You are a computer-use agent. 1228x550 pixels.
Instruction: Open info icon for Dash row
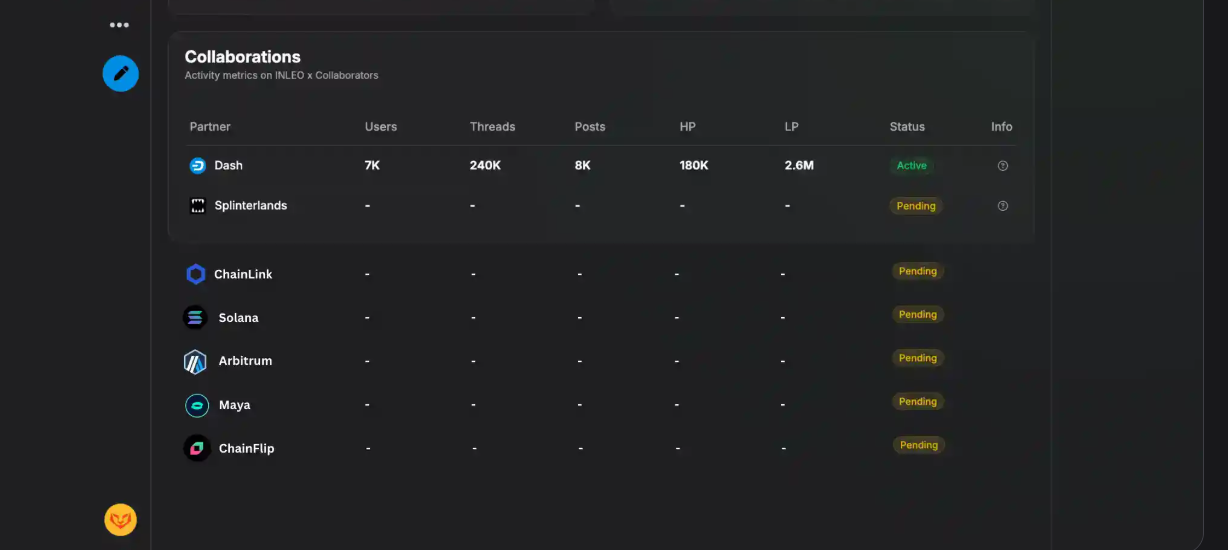click(1003, 166)
